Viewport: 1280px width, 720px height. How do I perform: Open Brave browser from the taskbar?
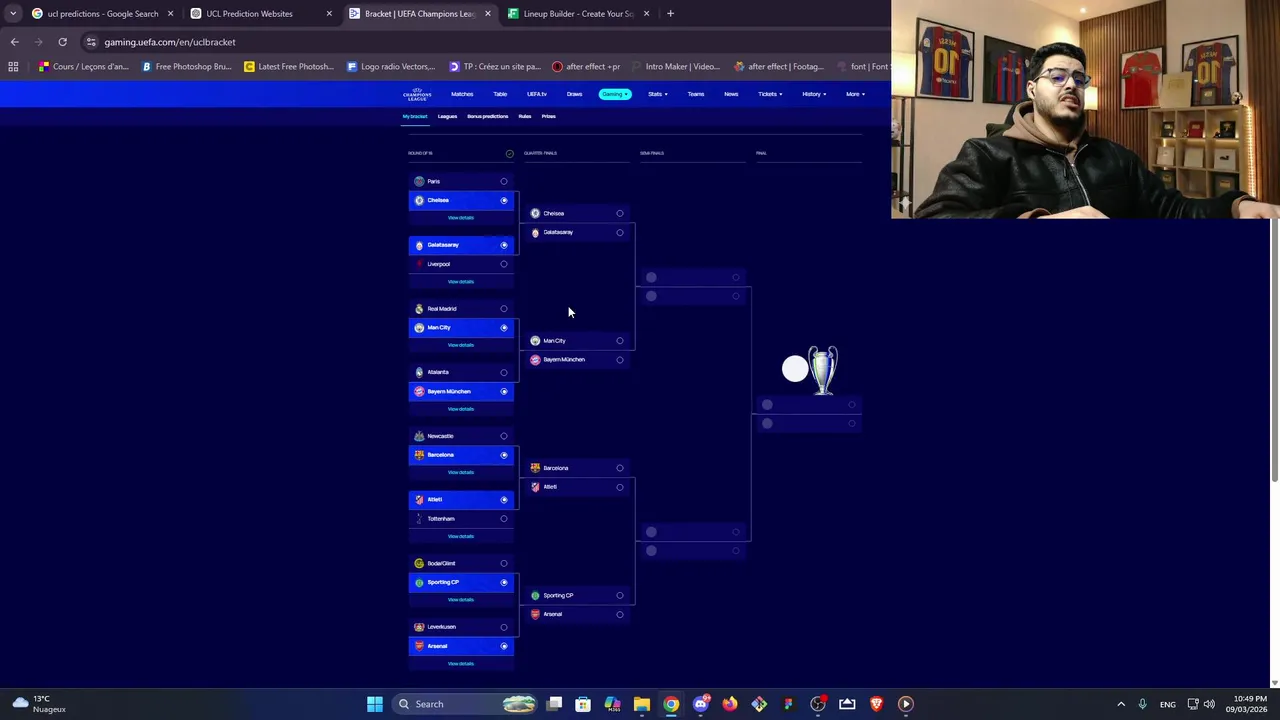tap(876, 704)
